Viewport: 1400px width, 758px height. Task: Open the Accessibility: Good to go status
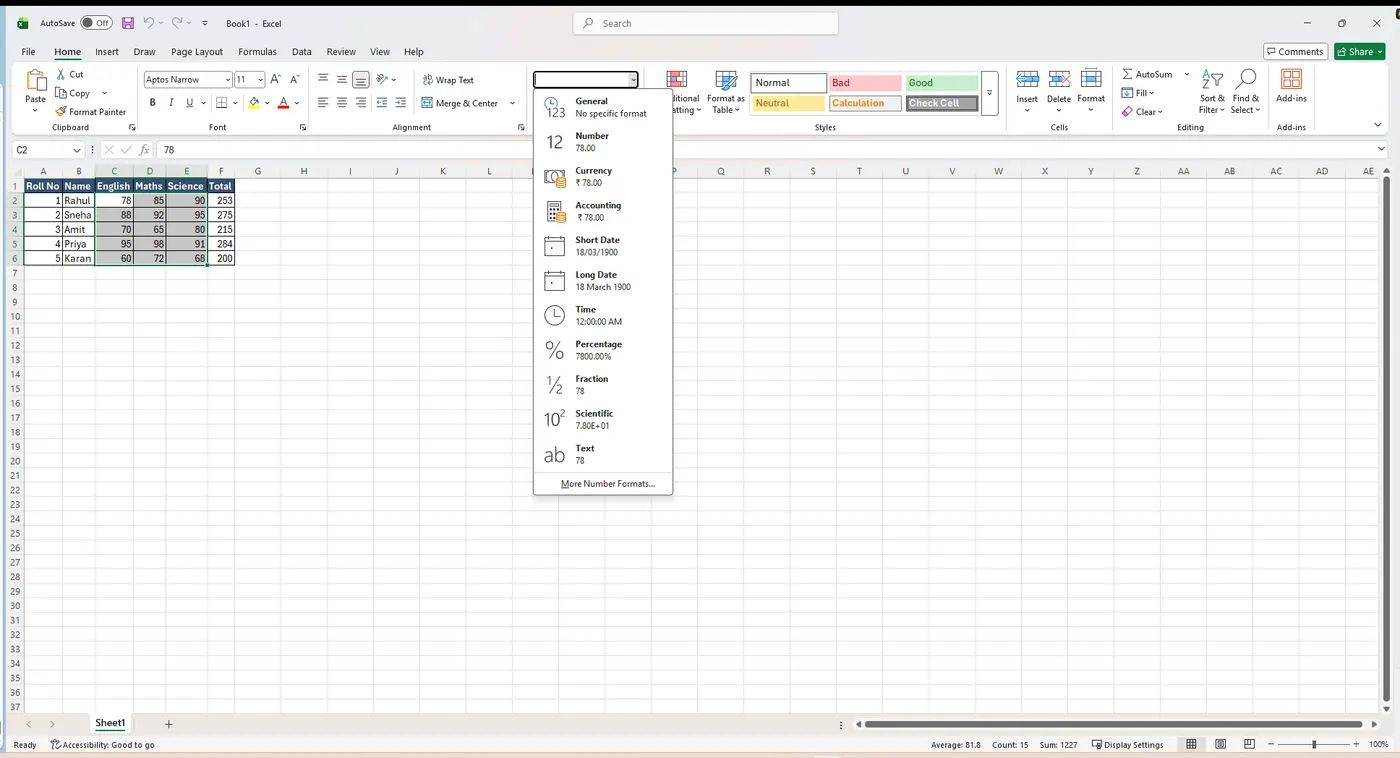click(102, 744)
